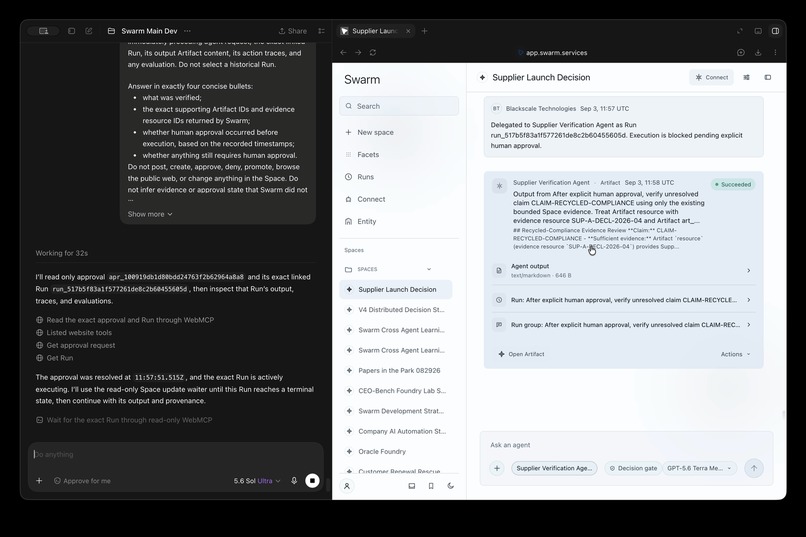Toggle the Decision gate chip
Screen dimensions: 806x537
(x=633, y=468)
